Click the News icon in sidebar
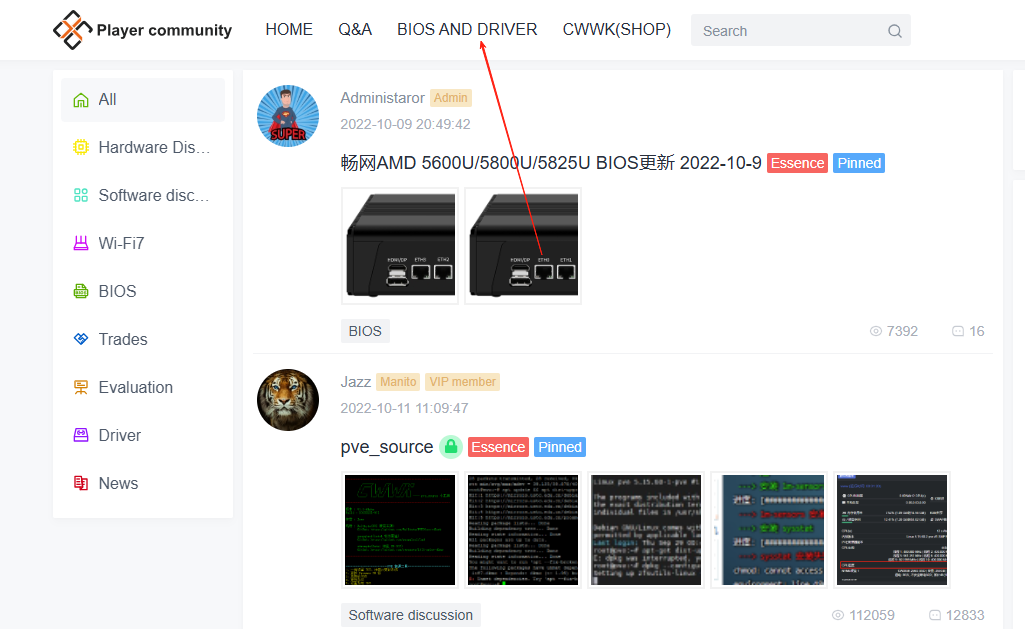 (x=81, y=483)
